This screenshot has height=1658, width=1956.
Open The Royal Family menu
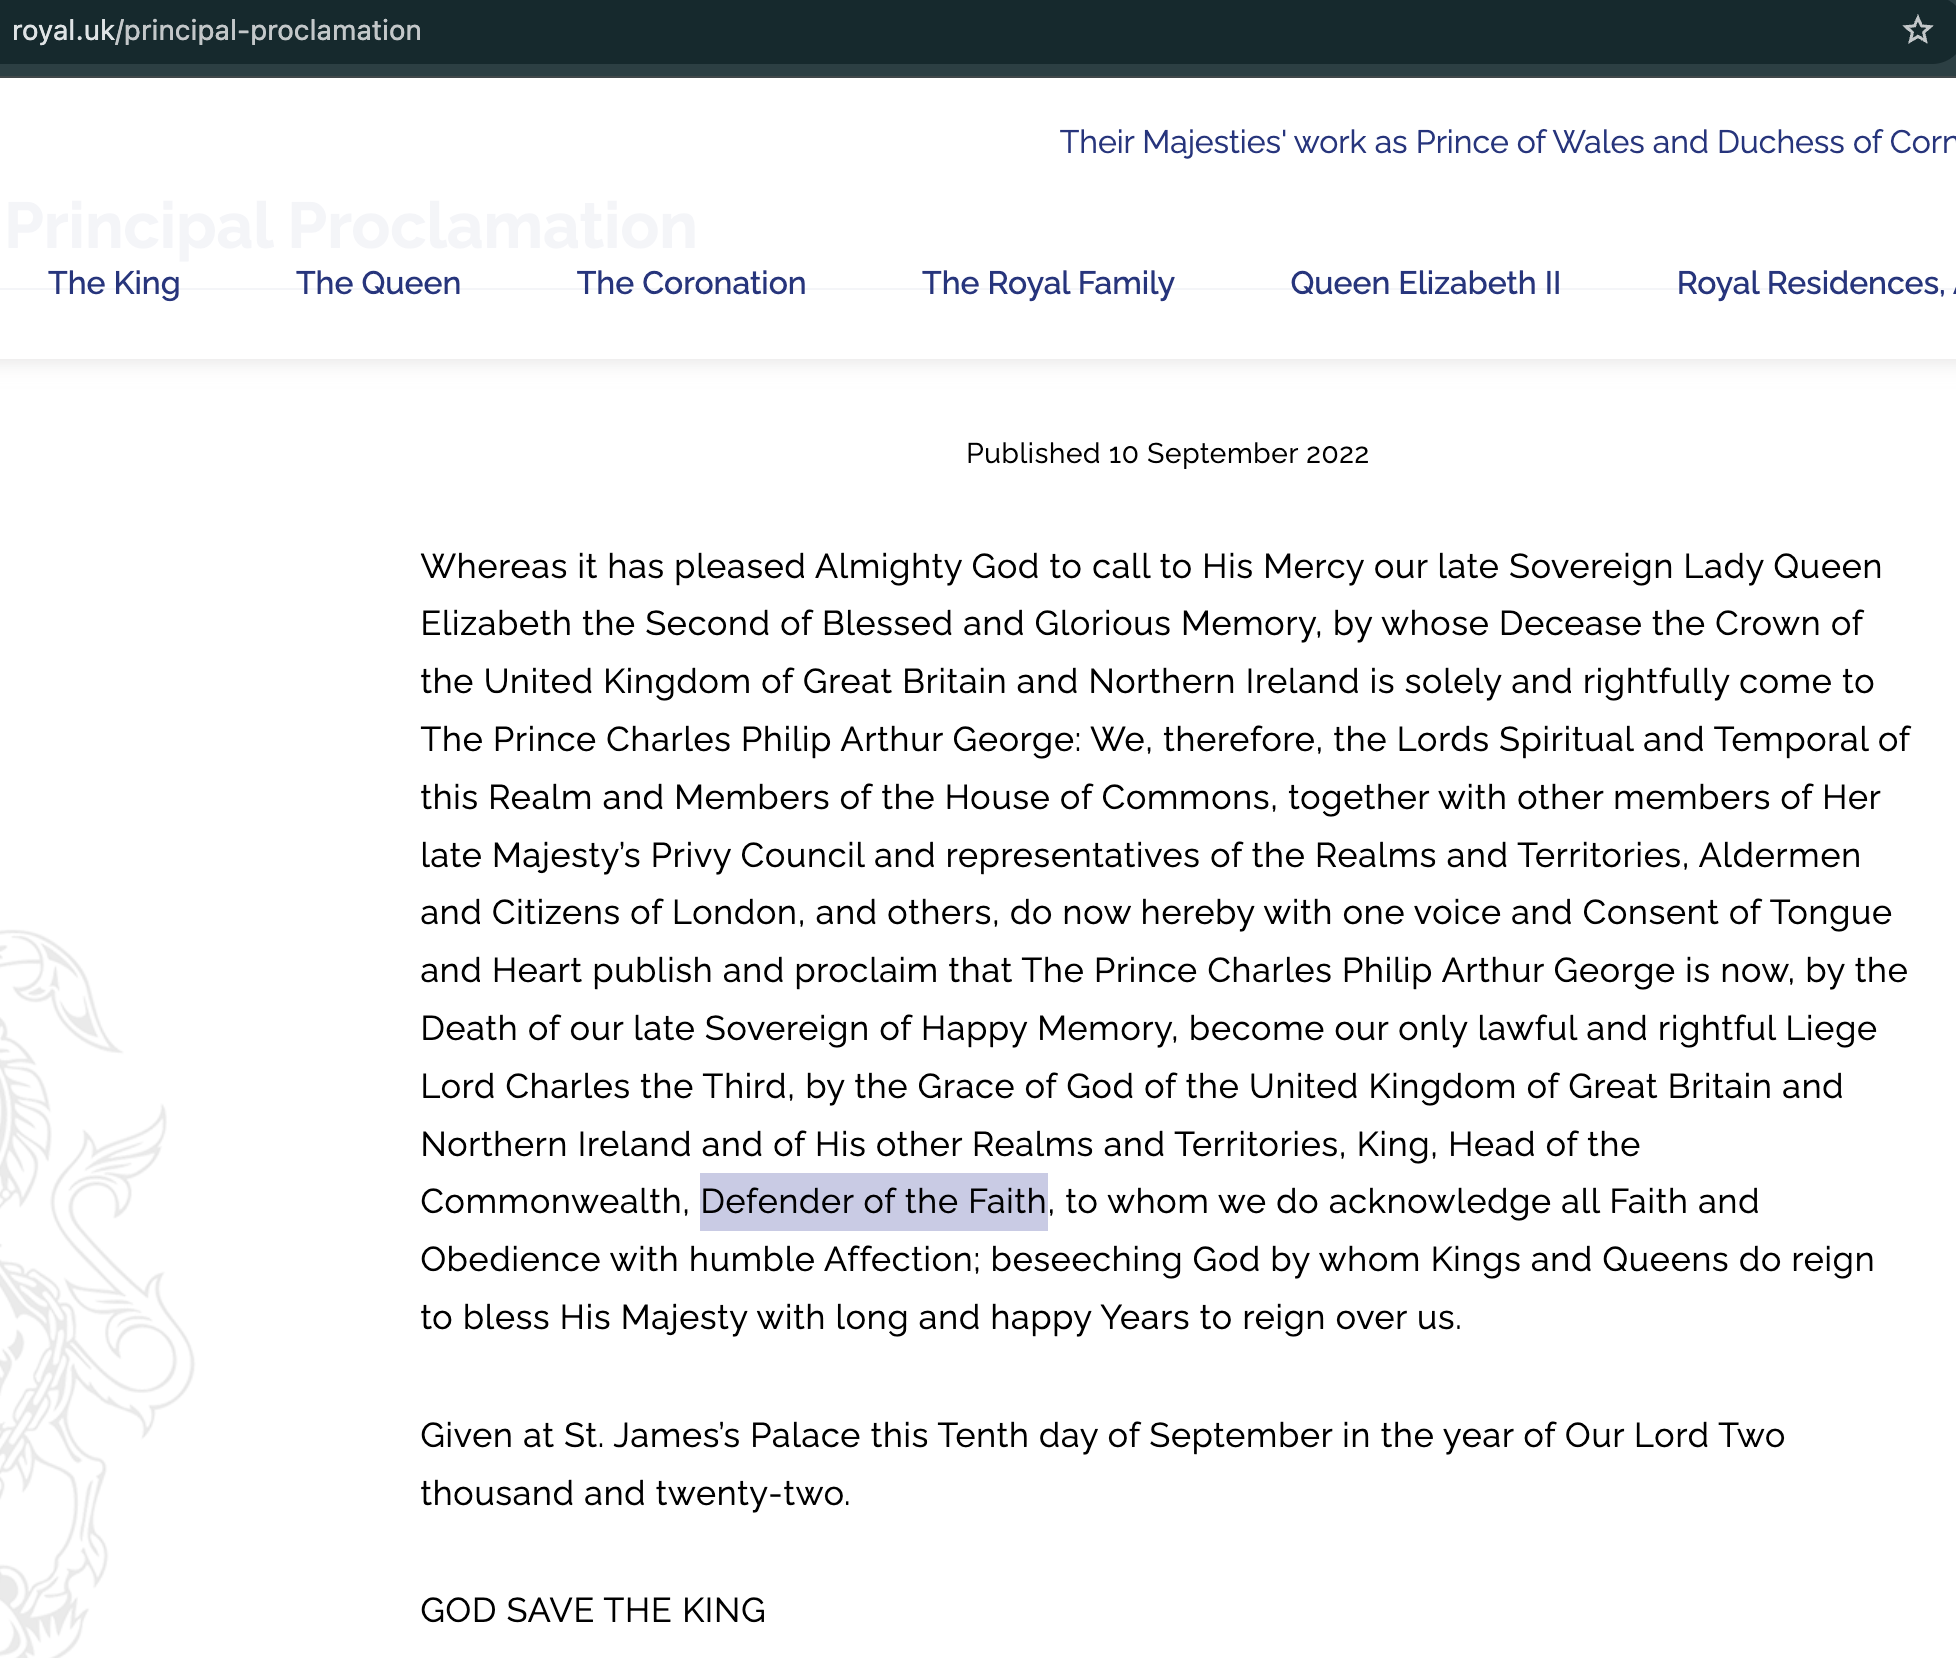[1047, 283]
